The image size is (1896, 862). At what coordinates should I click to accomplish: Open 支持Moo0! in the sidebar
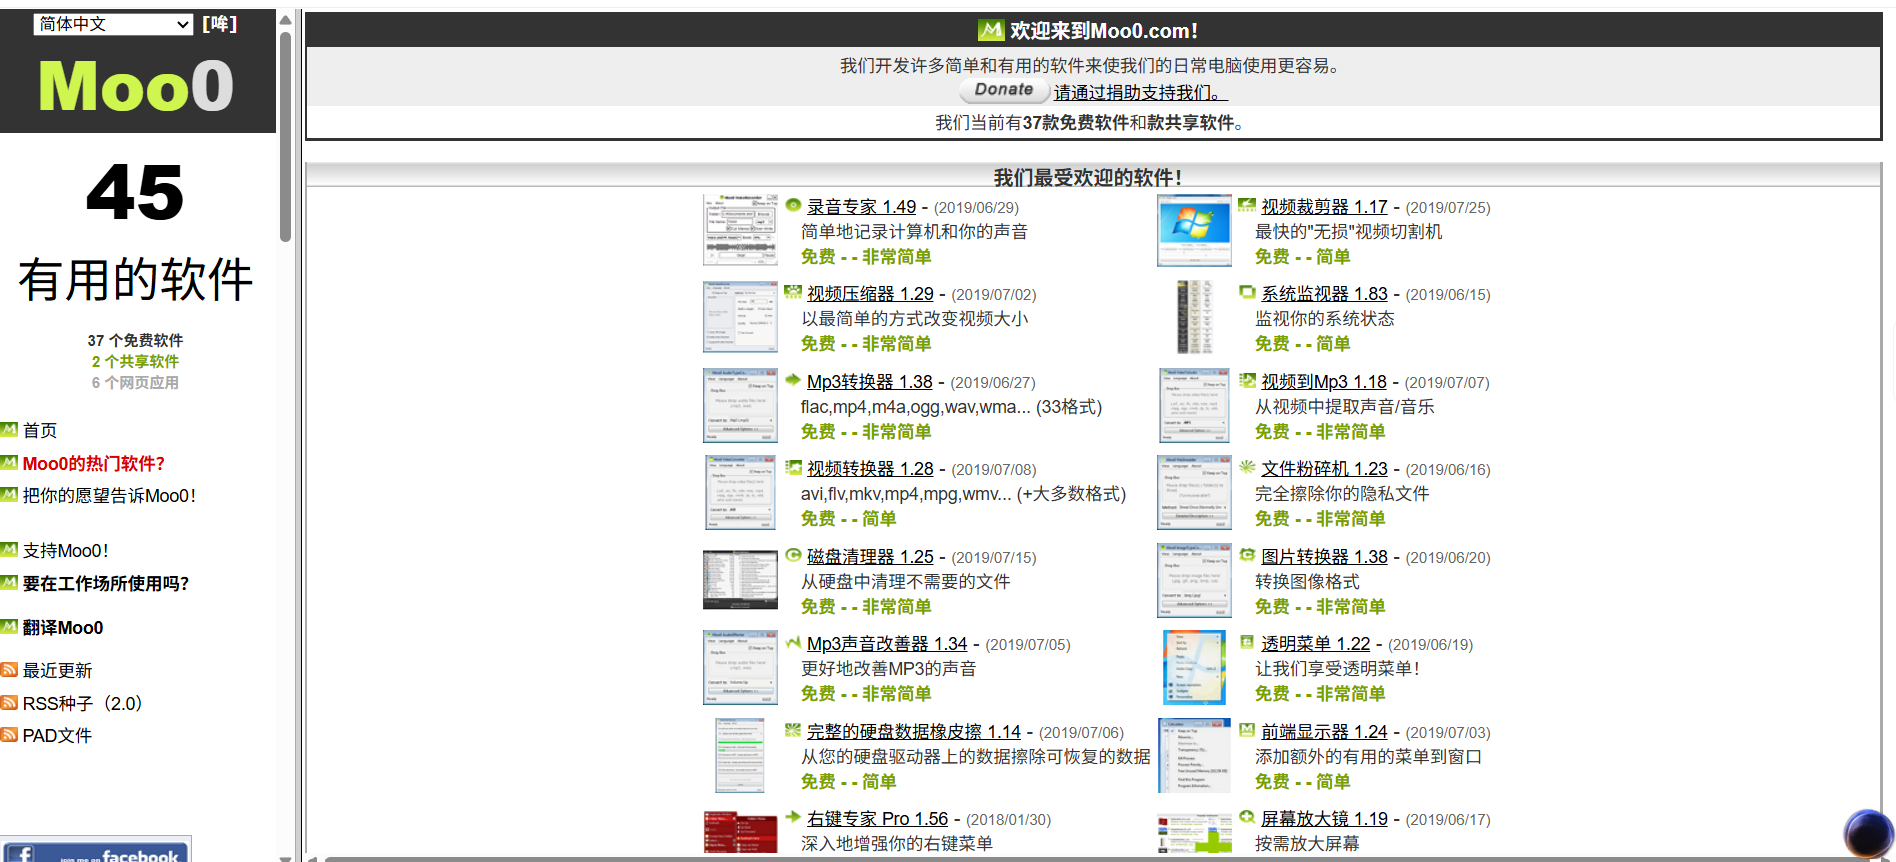tap(66, 551)
